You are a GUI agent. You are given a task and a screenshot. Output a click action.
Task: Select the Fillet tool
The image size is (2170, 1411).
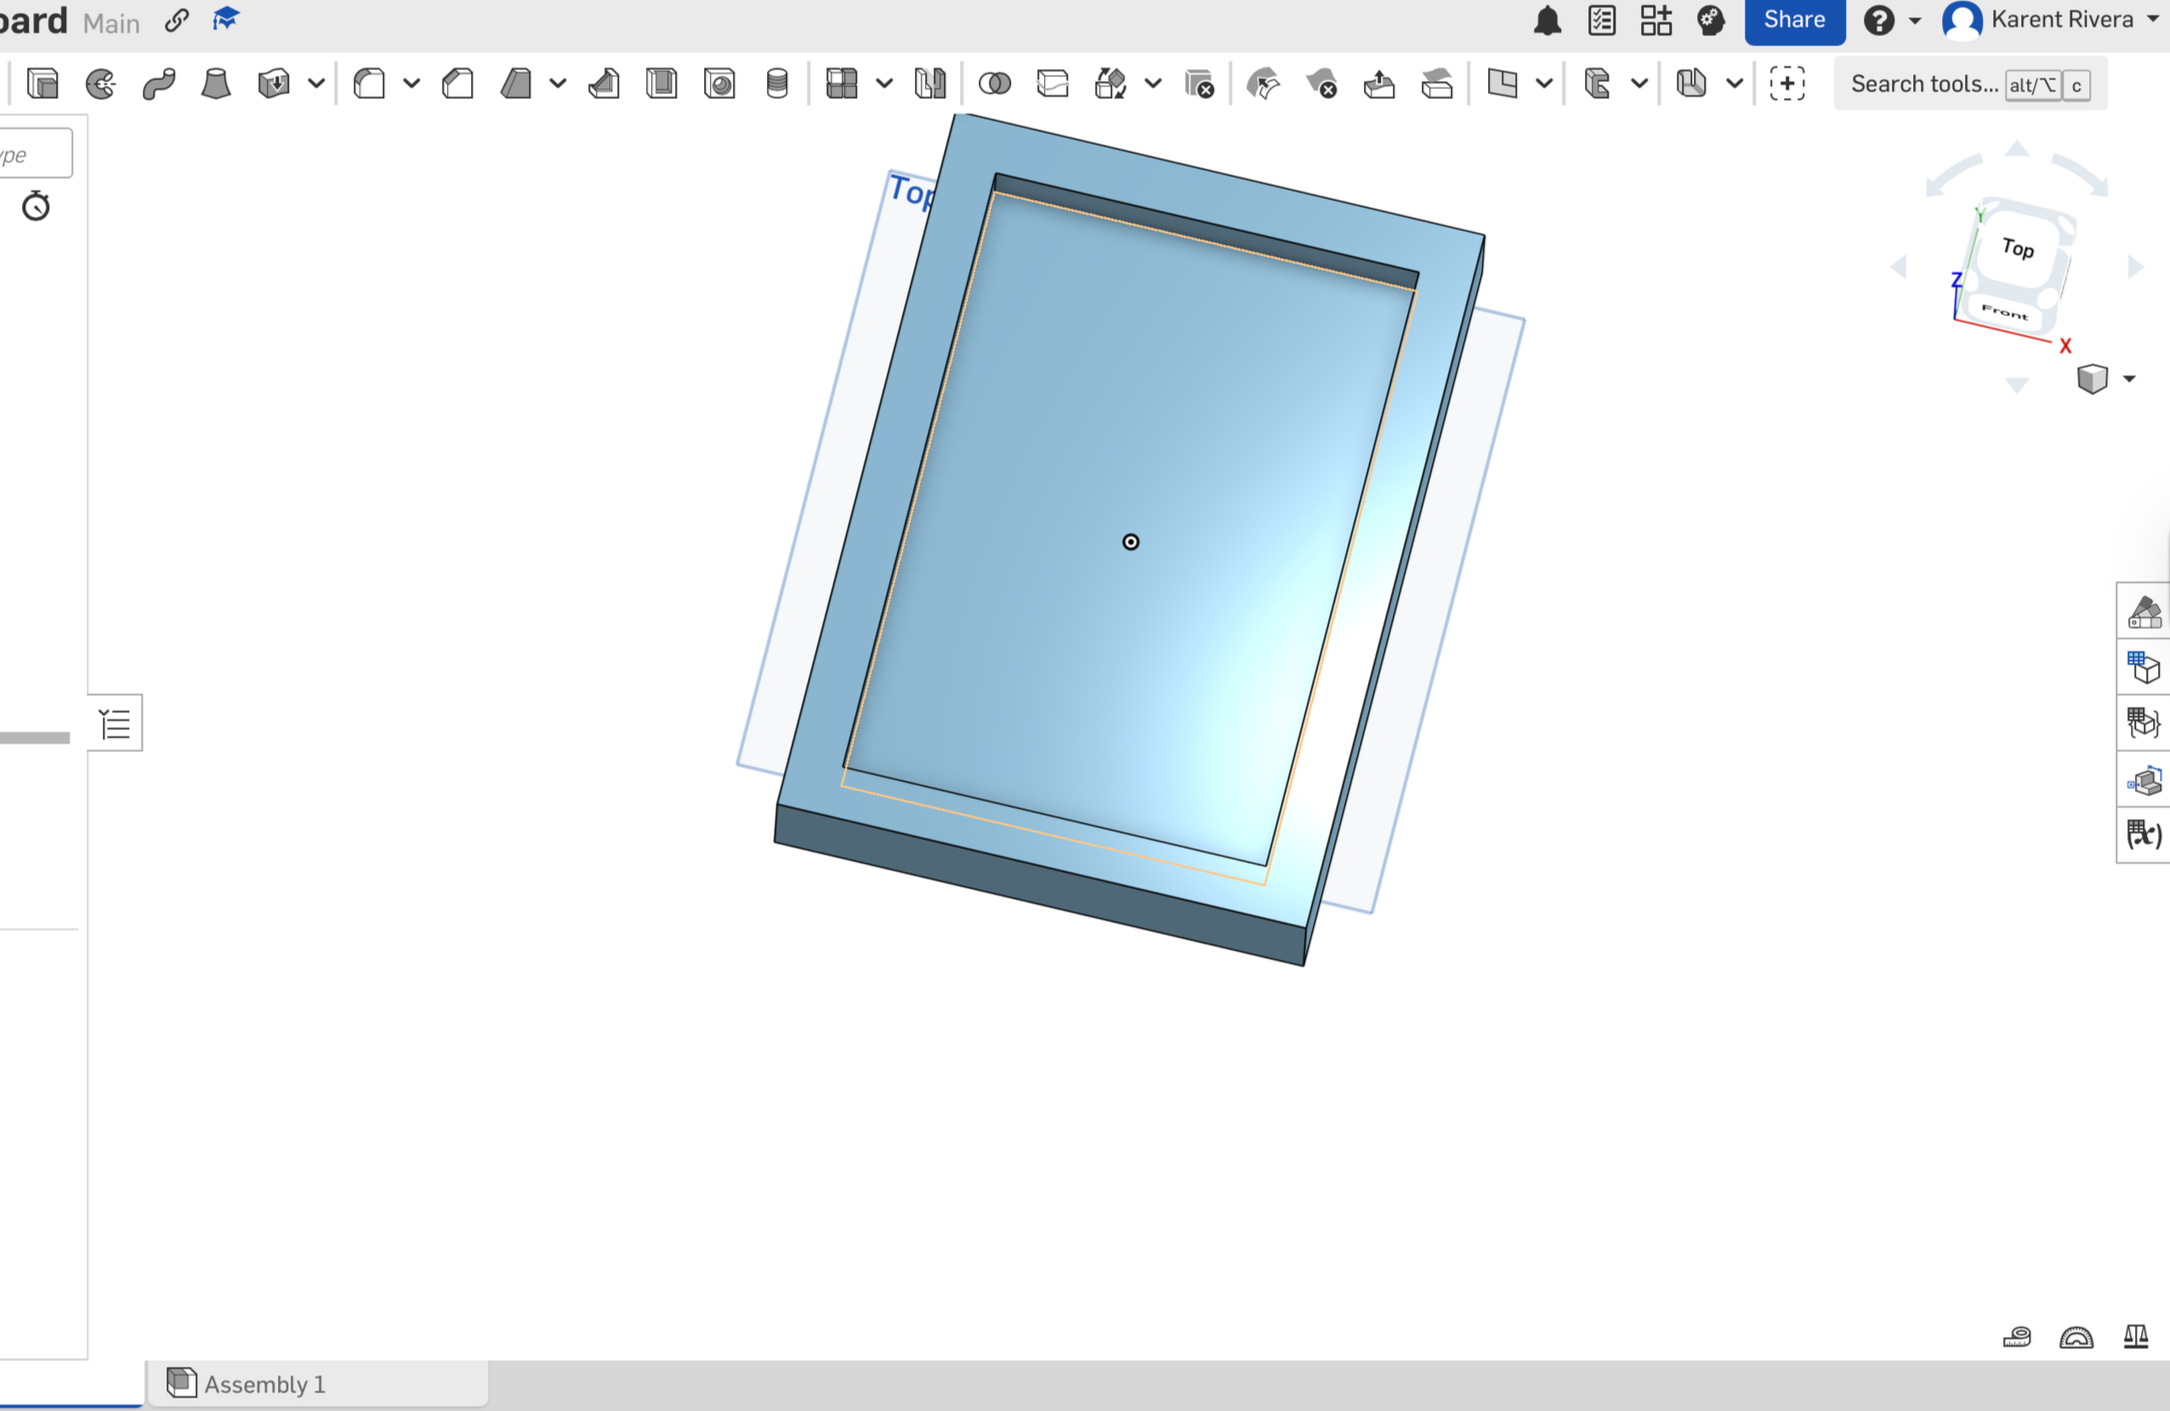pyautogui.click(x=370, y=83)
